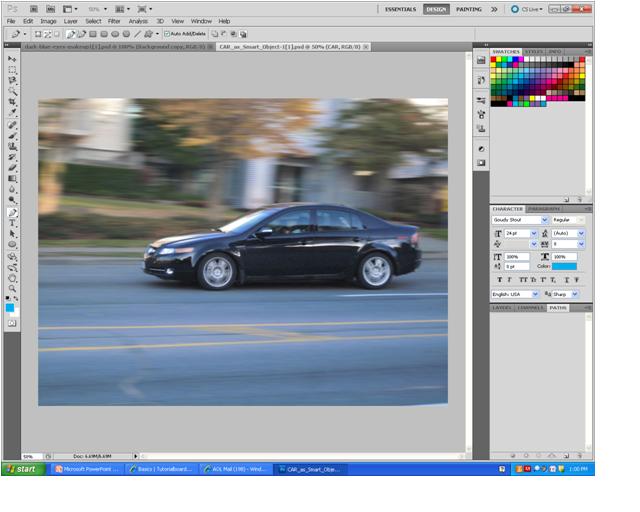Open the Sharp anti-aliasing dropdown
This screenshot has width=640, height=512.
(x=575, y=294)
